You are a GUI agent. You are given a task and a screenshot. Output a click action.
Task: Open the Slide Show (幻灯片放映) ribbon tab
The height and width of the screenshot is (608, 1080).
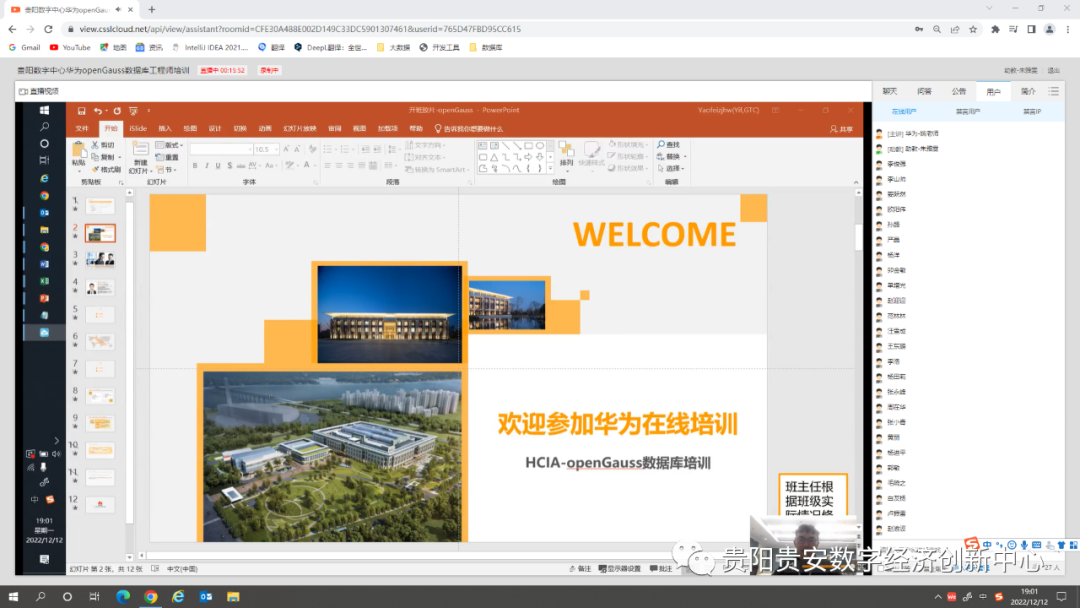click(300, 129)
